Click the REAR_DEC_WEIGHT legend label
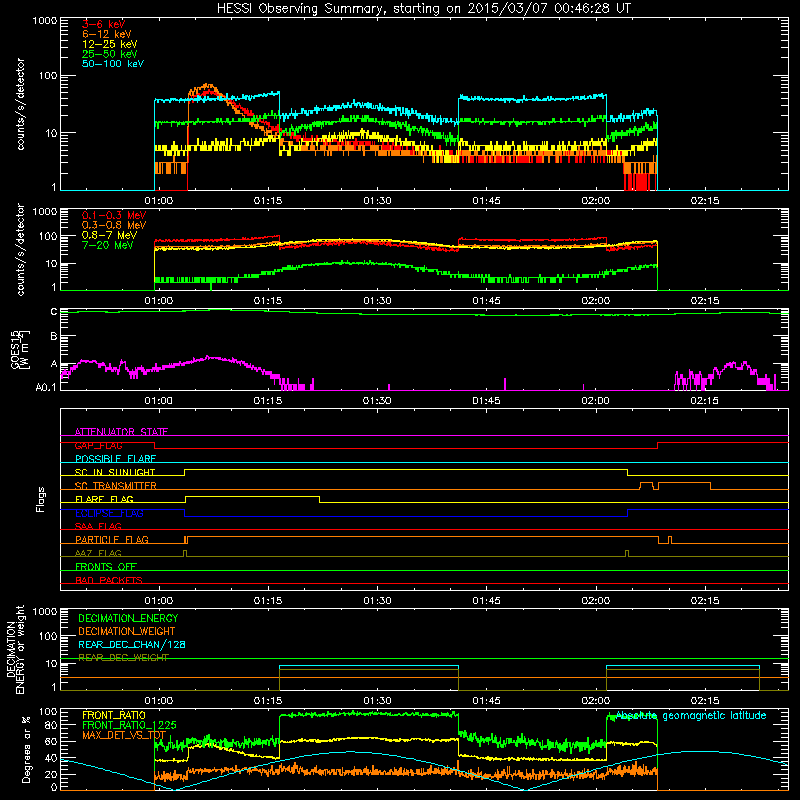800x800 pixels. pos(123,658)
